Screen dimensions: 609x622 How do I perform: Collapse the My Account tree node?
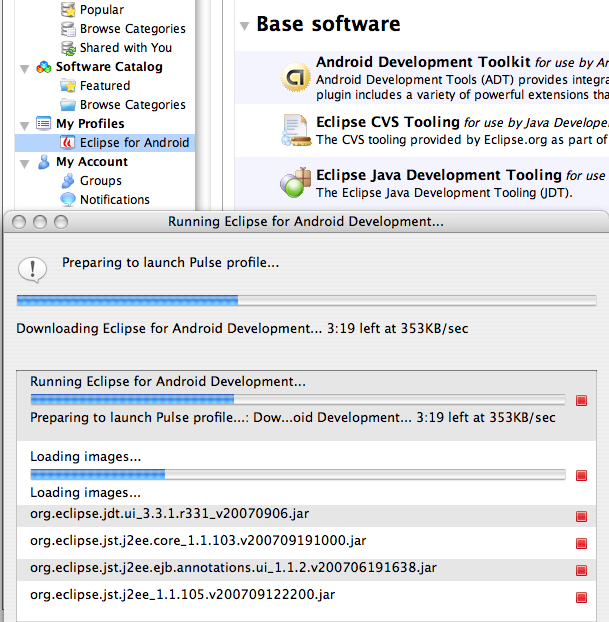coord(25,164)
